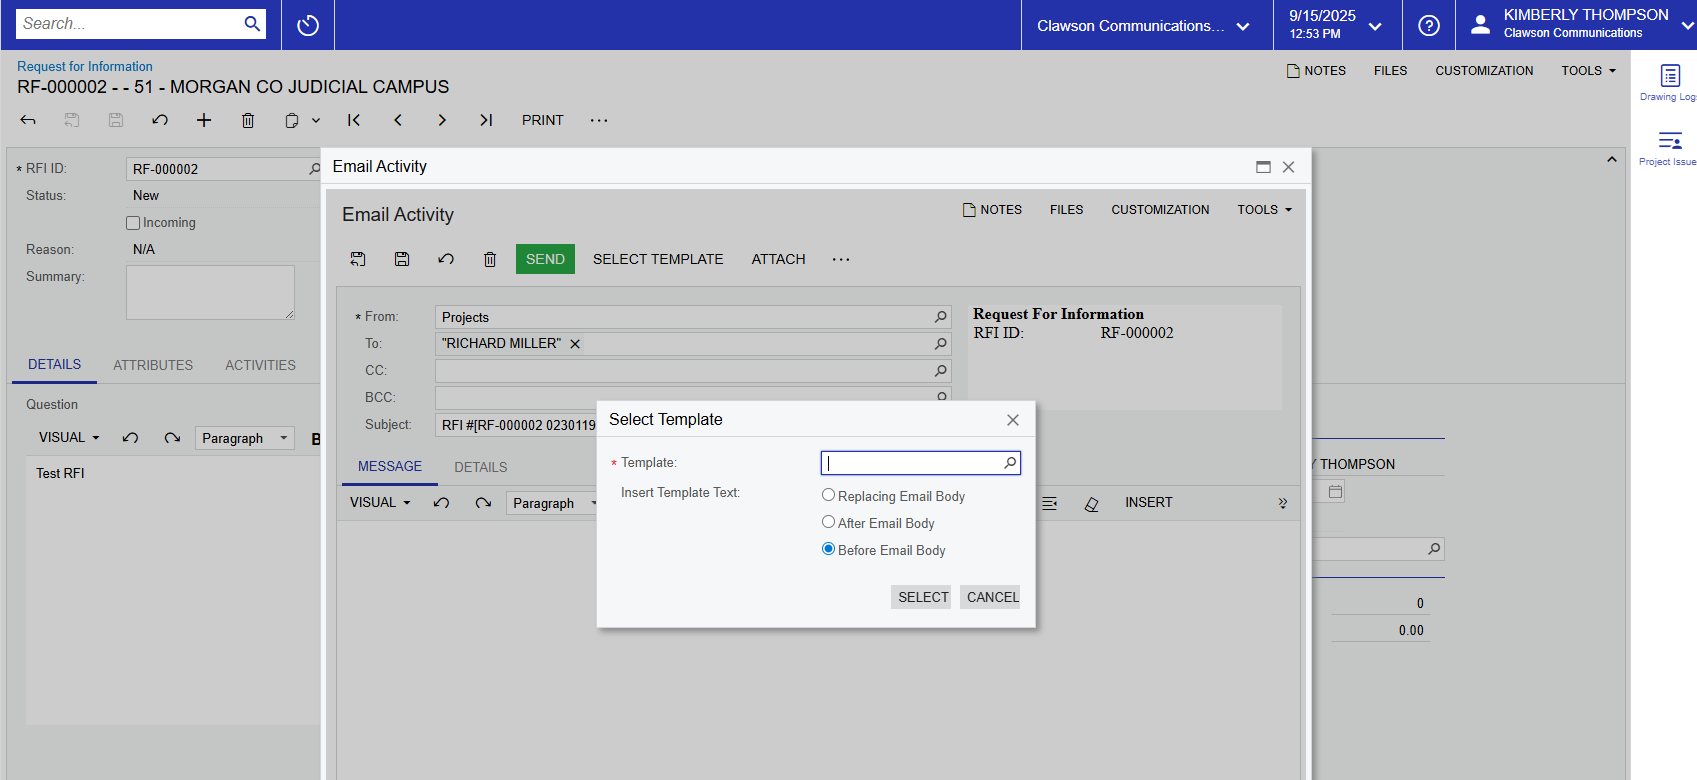Open the Clawson Communications company selector dropdown
This screenshot has width=1697, height=780.
point(1144,26)
